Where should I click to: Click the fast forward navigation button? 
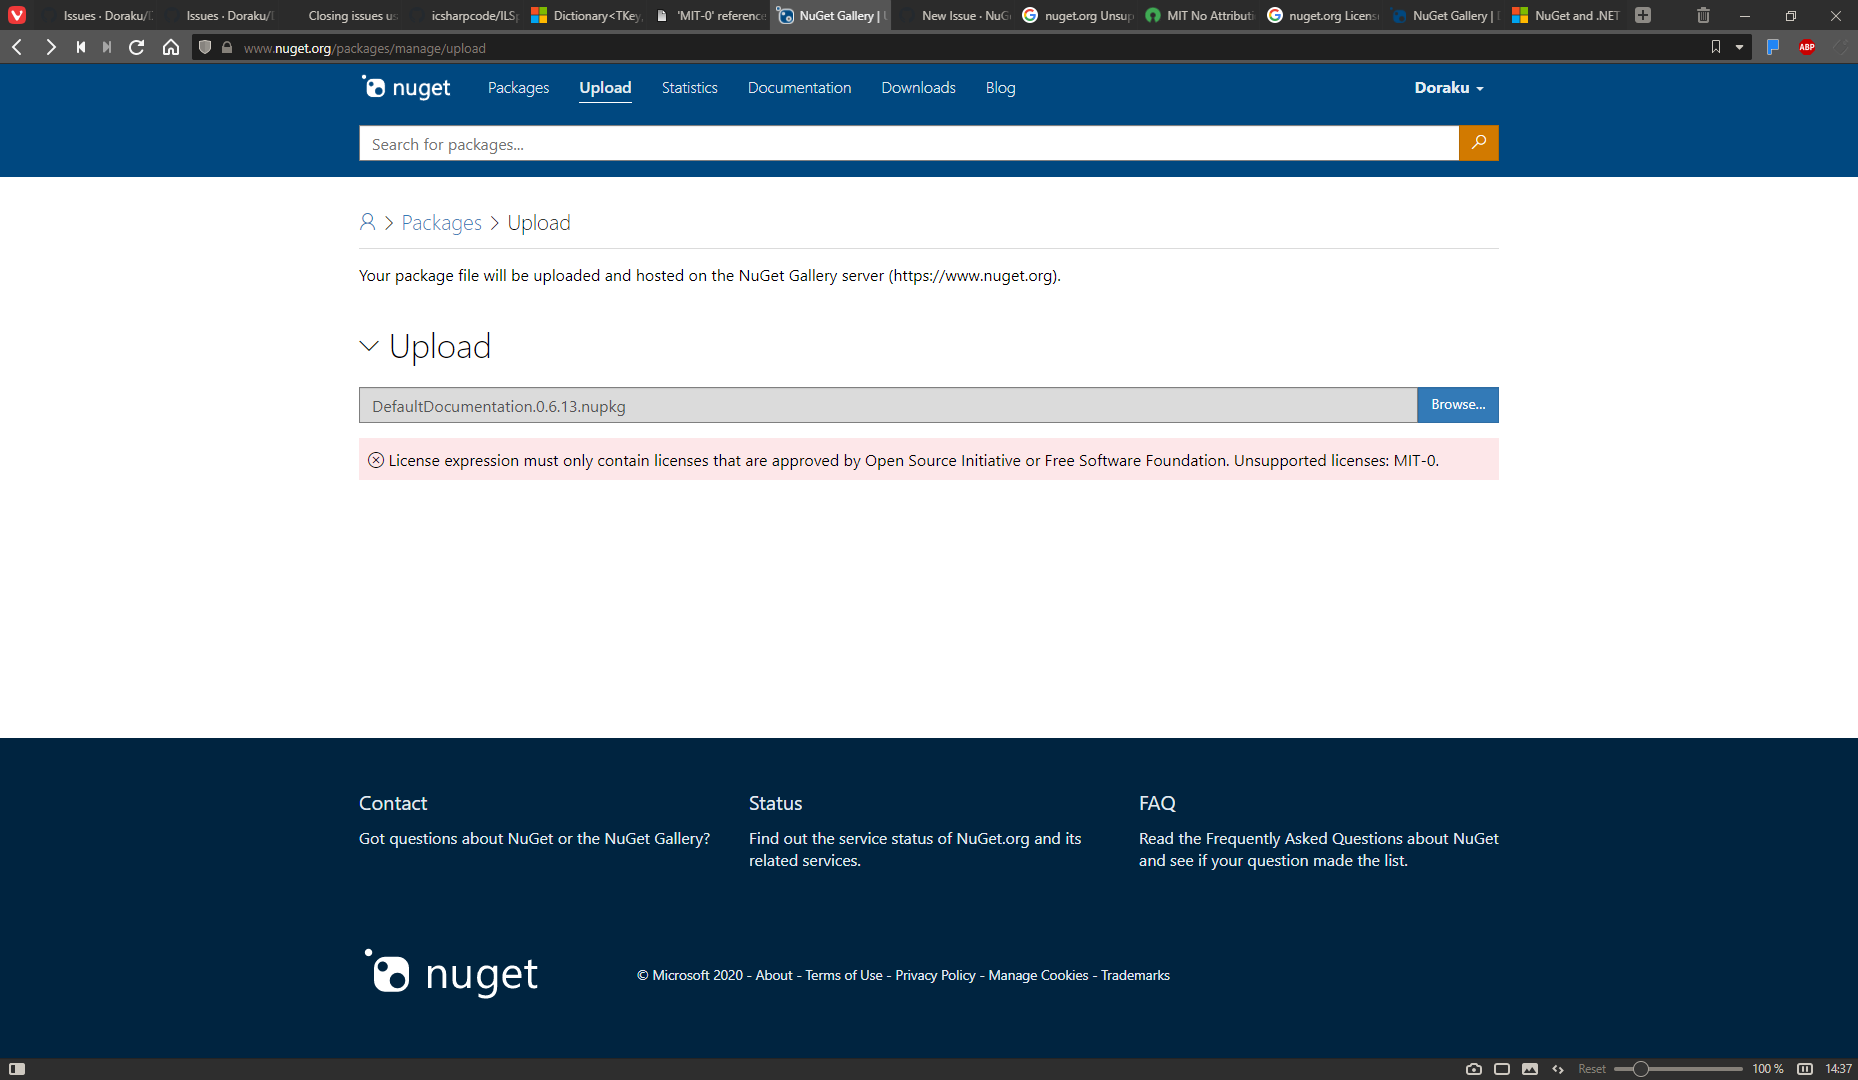(107, 47)
